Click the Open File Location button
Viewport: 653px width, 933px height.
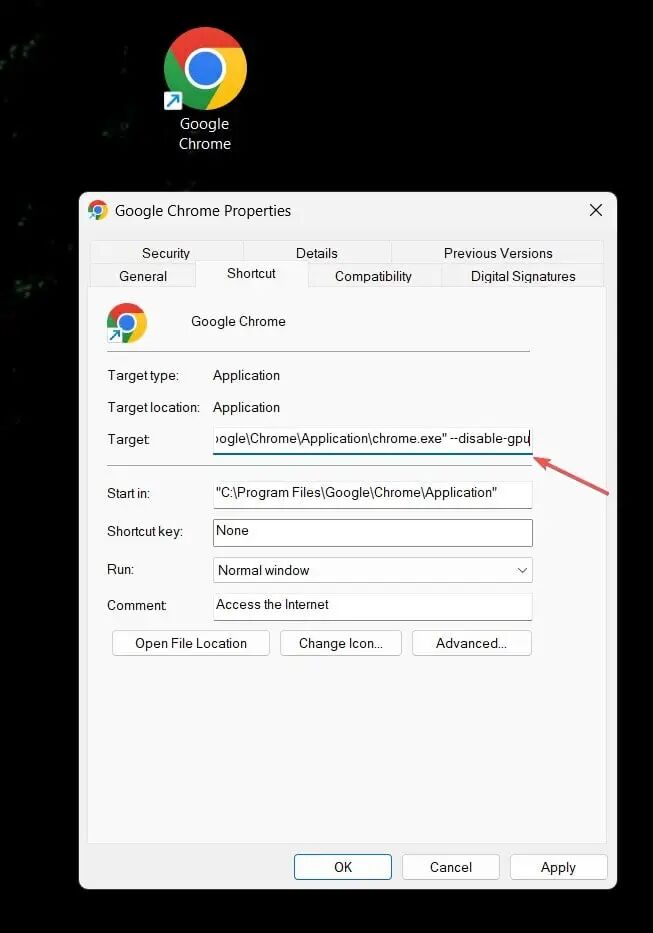[x=190, y=643]
